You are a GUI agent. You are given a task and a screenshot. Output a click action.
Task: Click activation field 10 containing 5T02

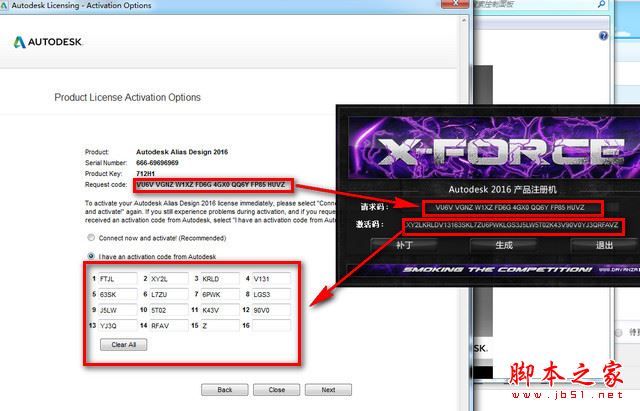point(169,310)
